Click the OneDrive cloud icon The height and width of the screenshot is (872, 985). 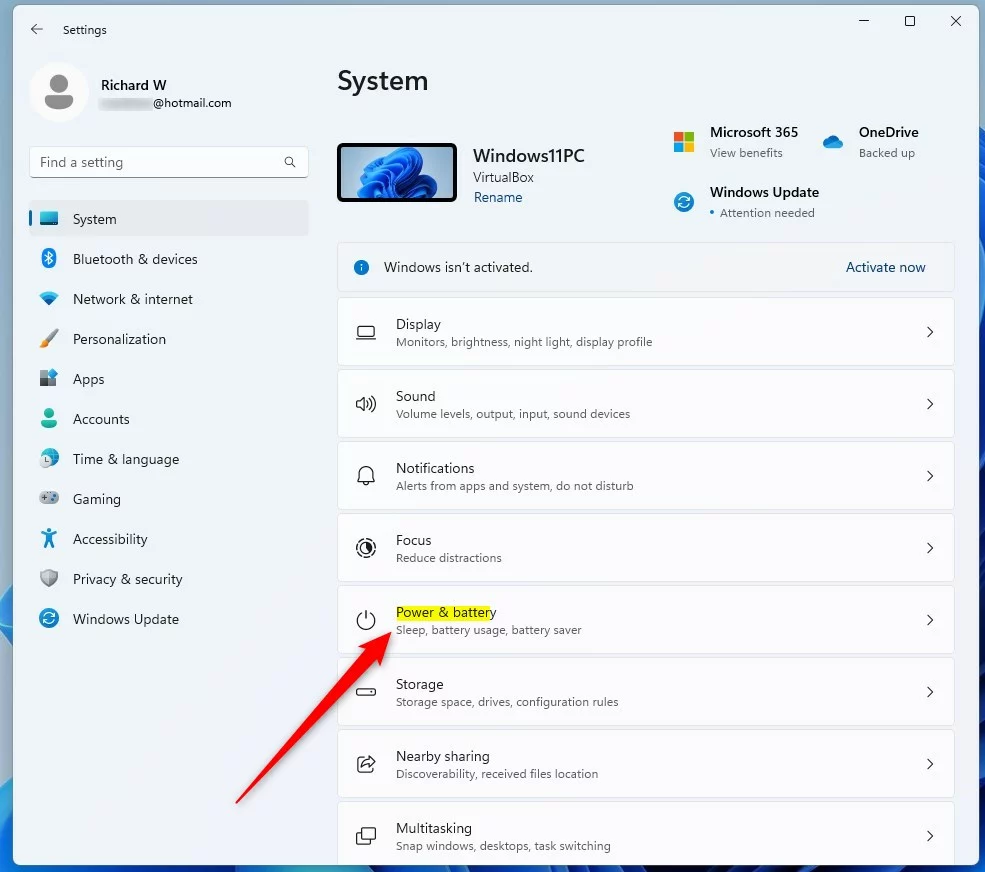coord(833,142)
